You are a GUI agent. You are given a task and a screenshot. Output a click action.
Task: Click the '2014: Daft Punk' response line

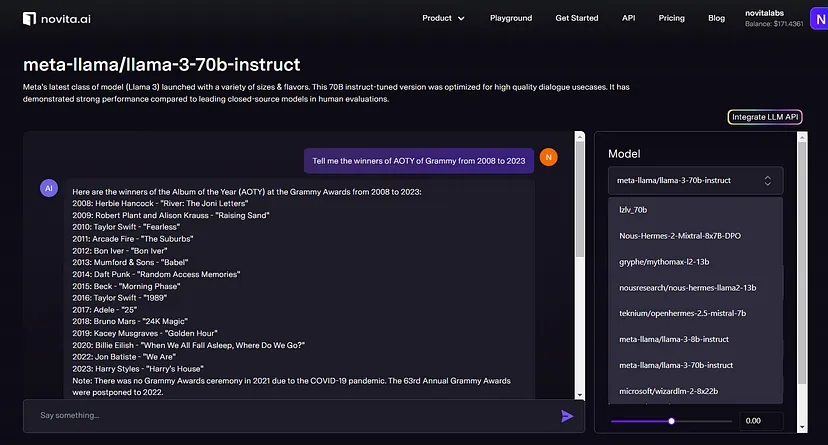point(156,274)
